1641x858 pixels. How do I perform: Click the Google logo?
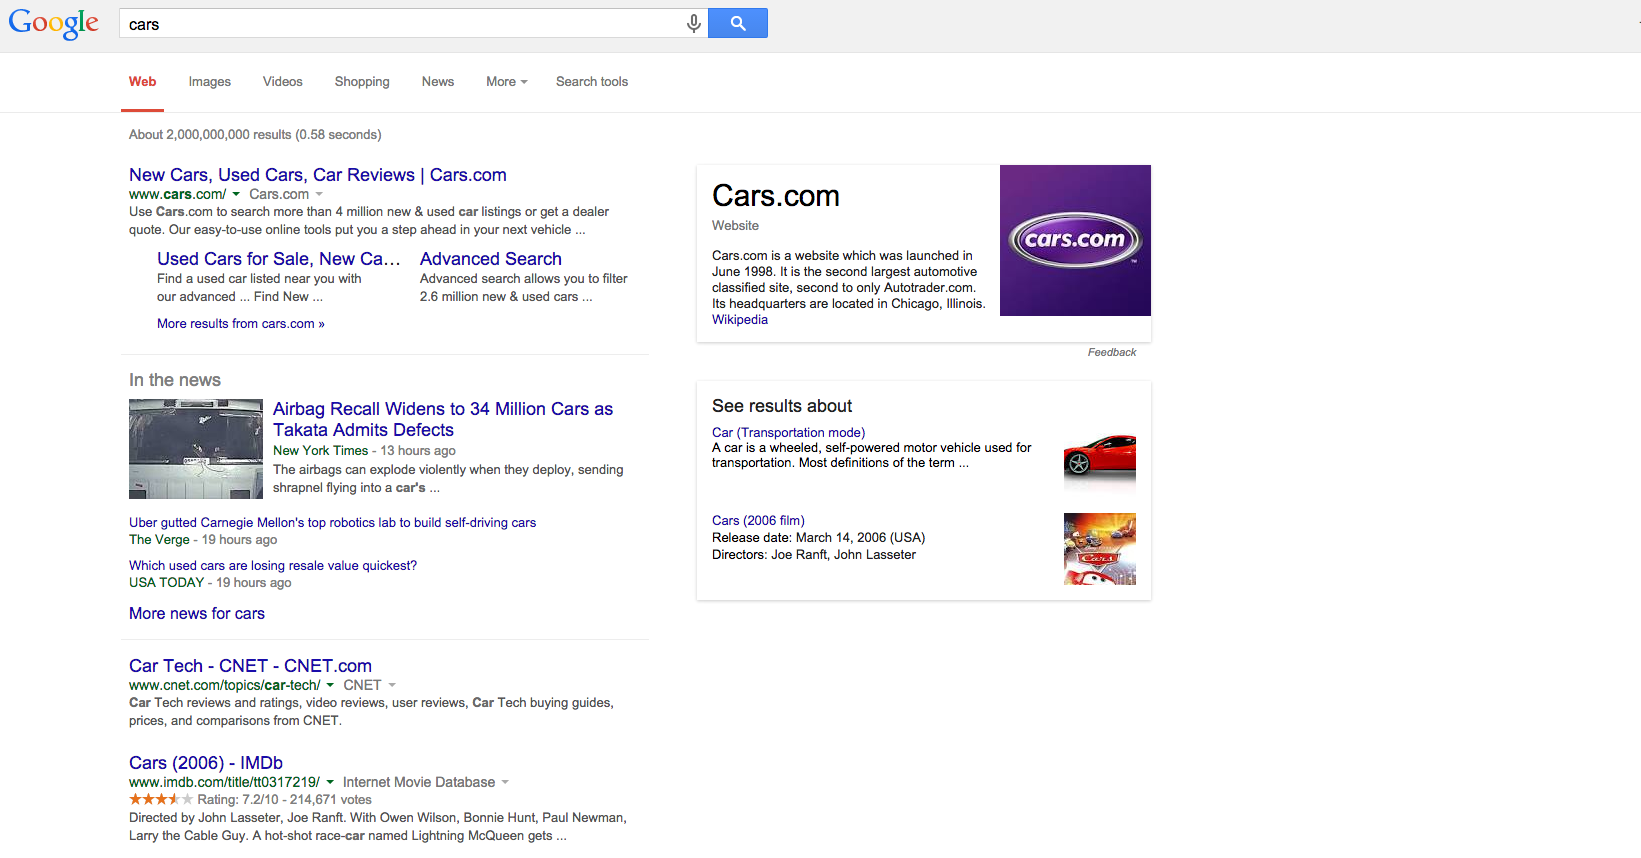pos(54,23)
